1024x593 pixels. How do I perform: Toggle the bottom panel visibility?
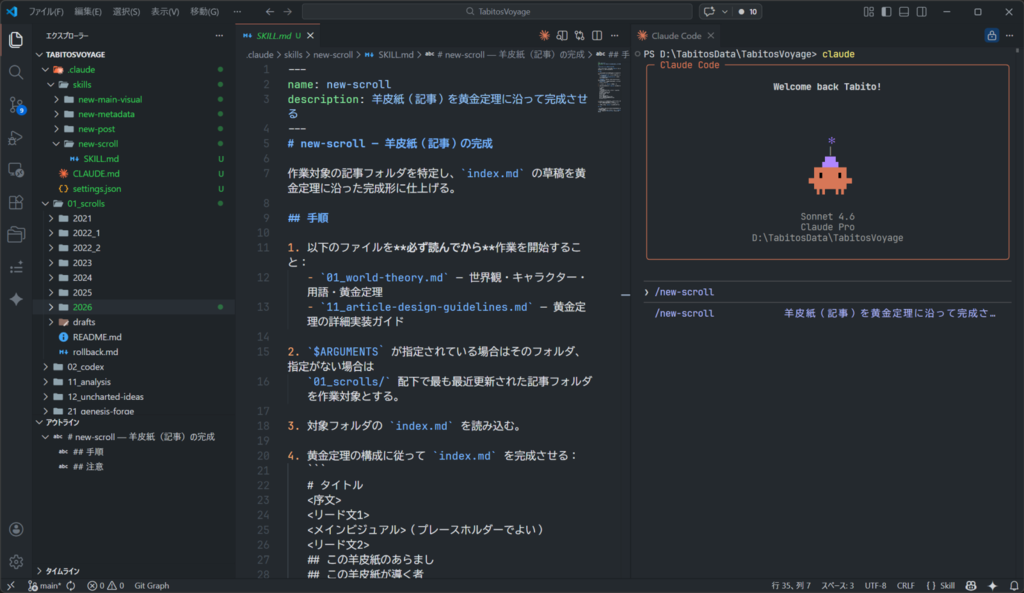(904, 12)
